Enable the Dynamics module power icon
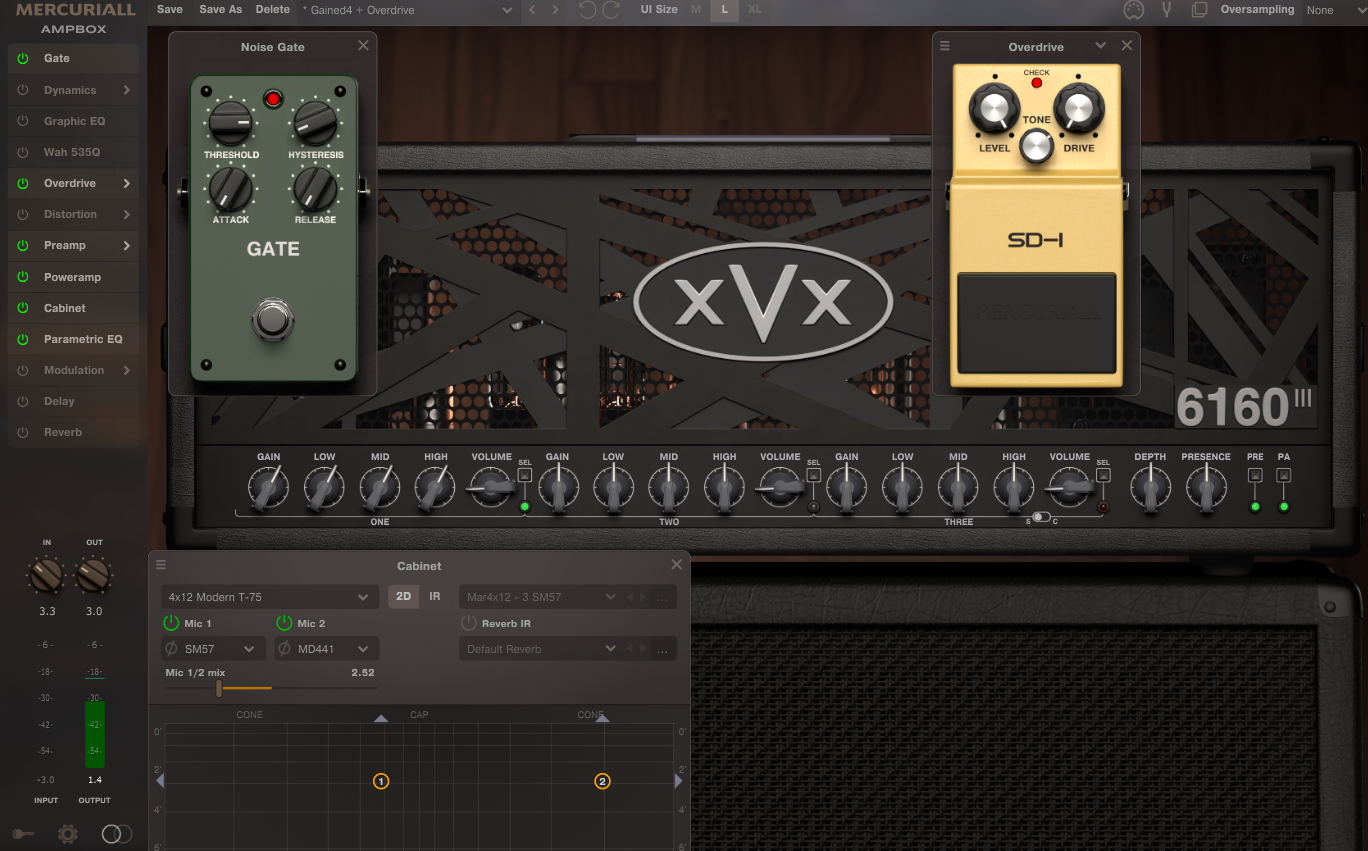Screen dimensions: 1368x851 tap(22, 90)
